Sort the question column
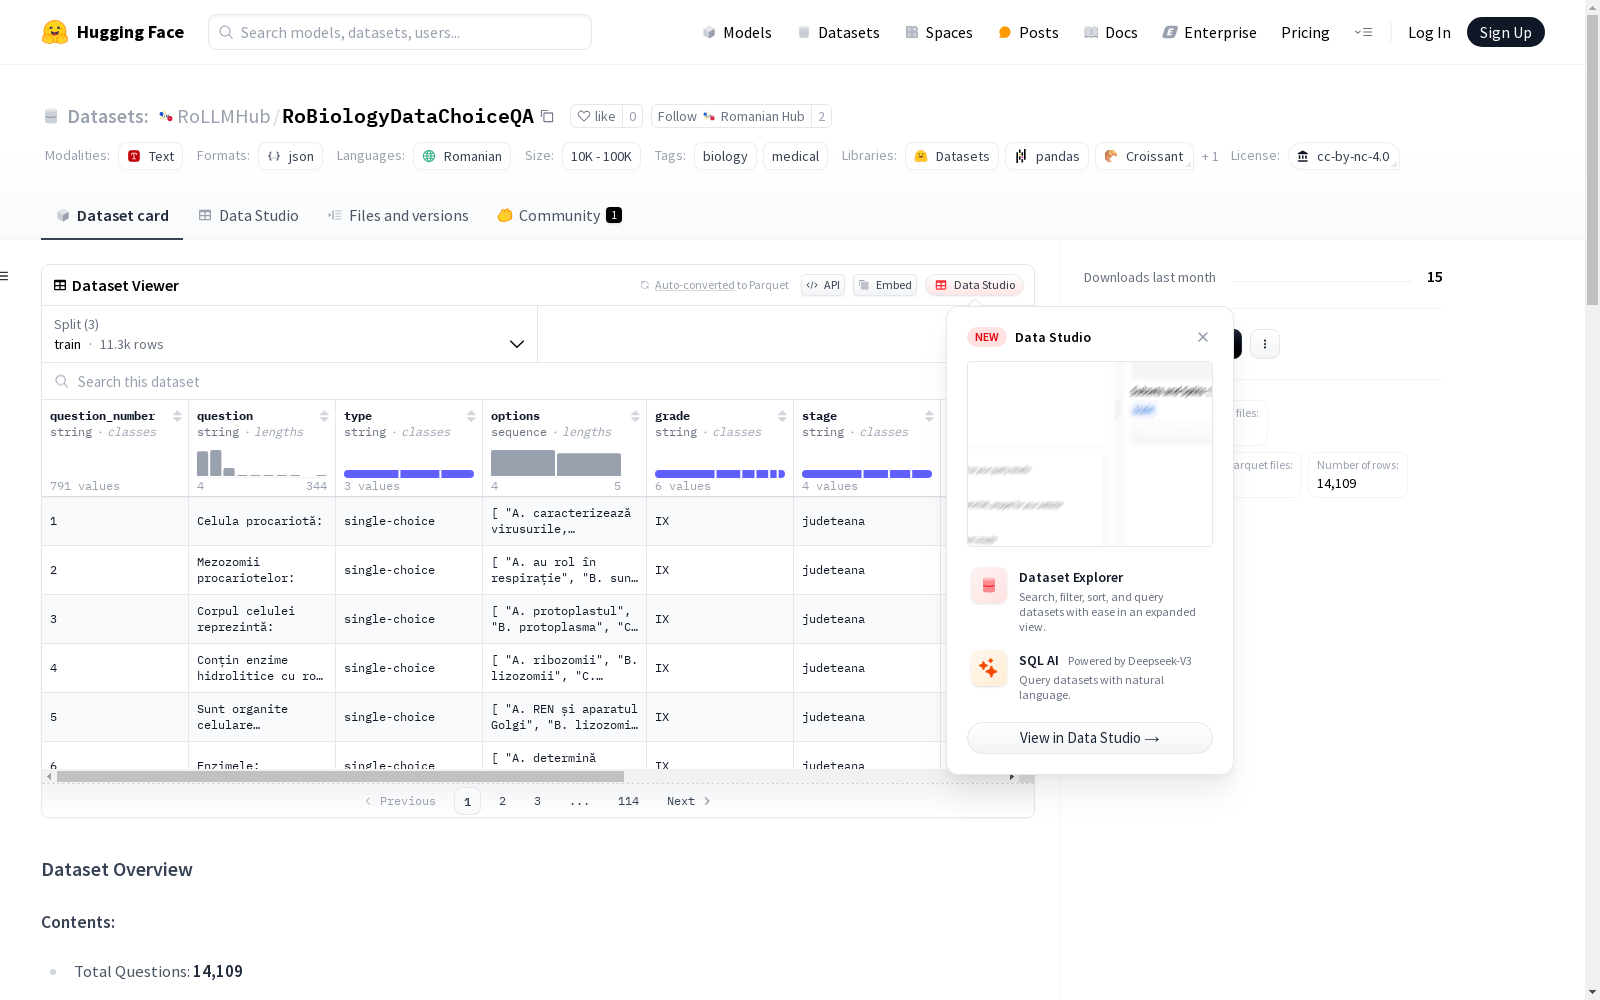The height and width of the screenshot is (1000, 1600). pyautogui.click(x=324, y=416)
